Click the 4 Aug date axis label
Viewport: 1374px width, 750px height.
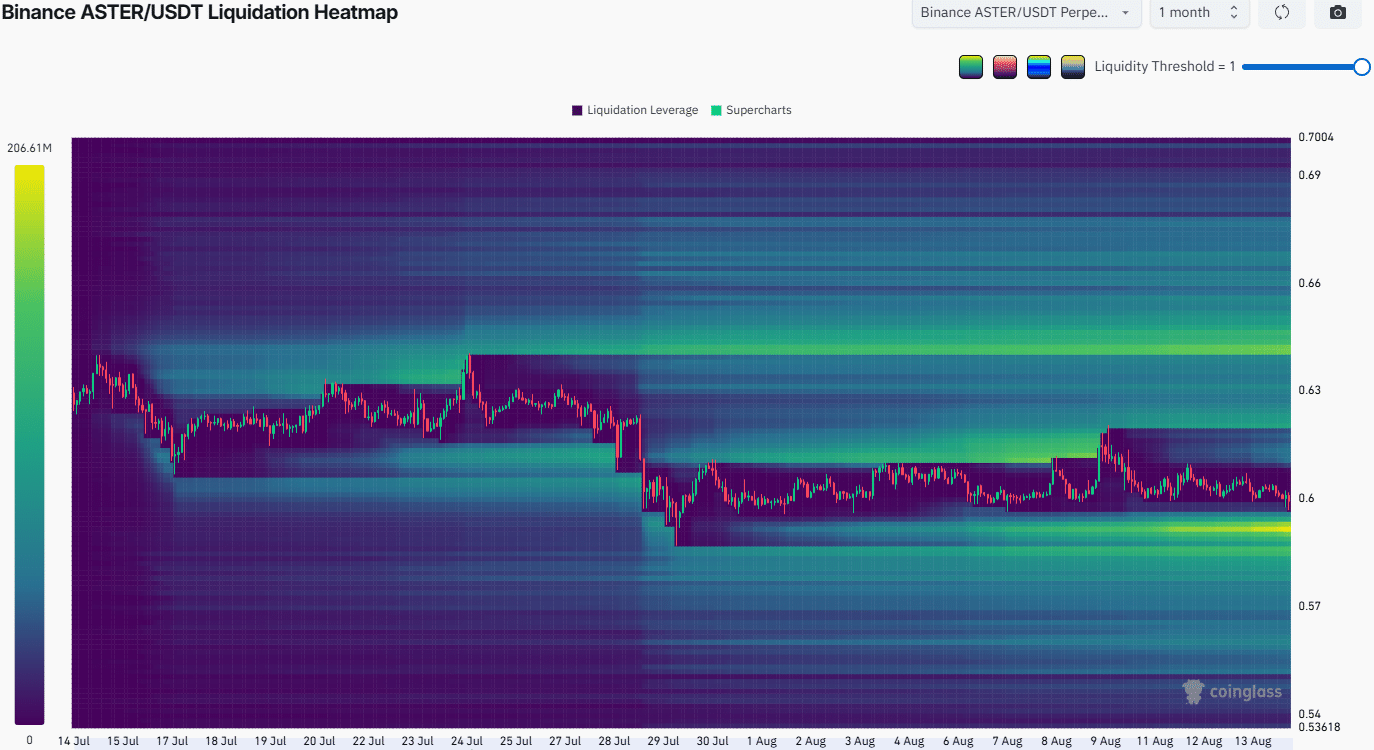point(909,741)
